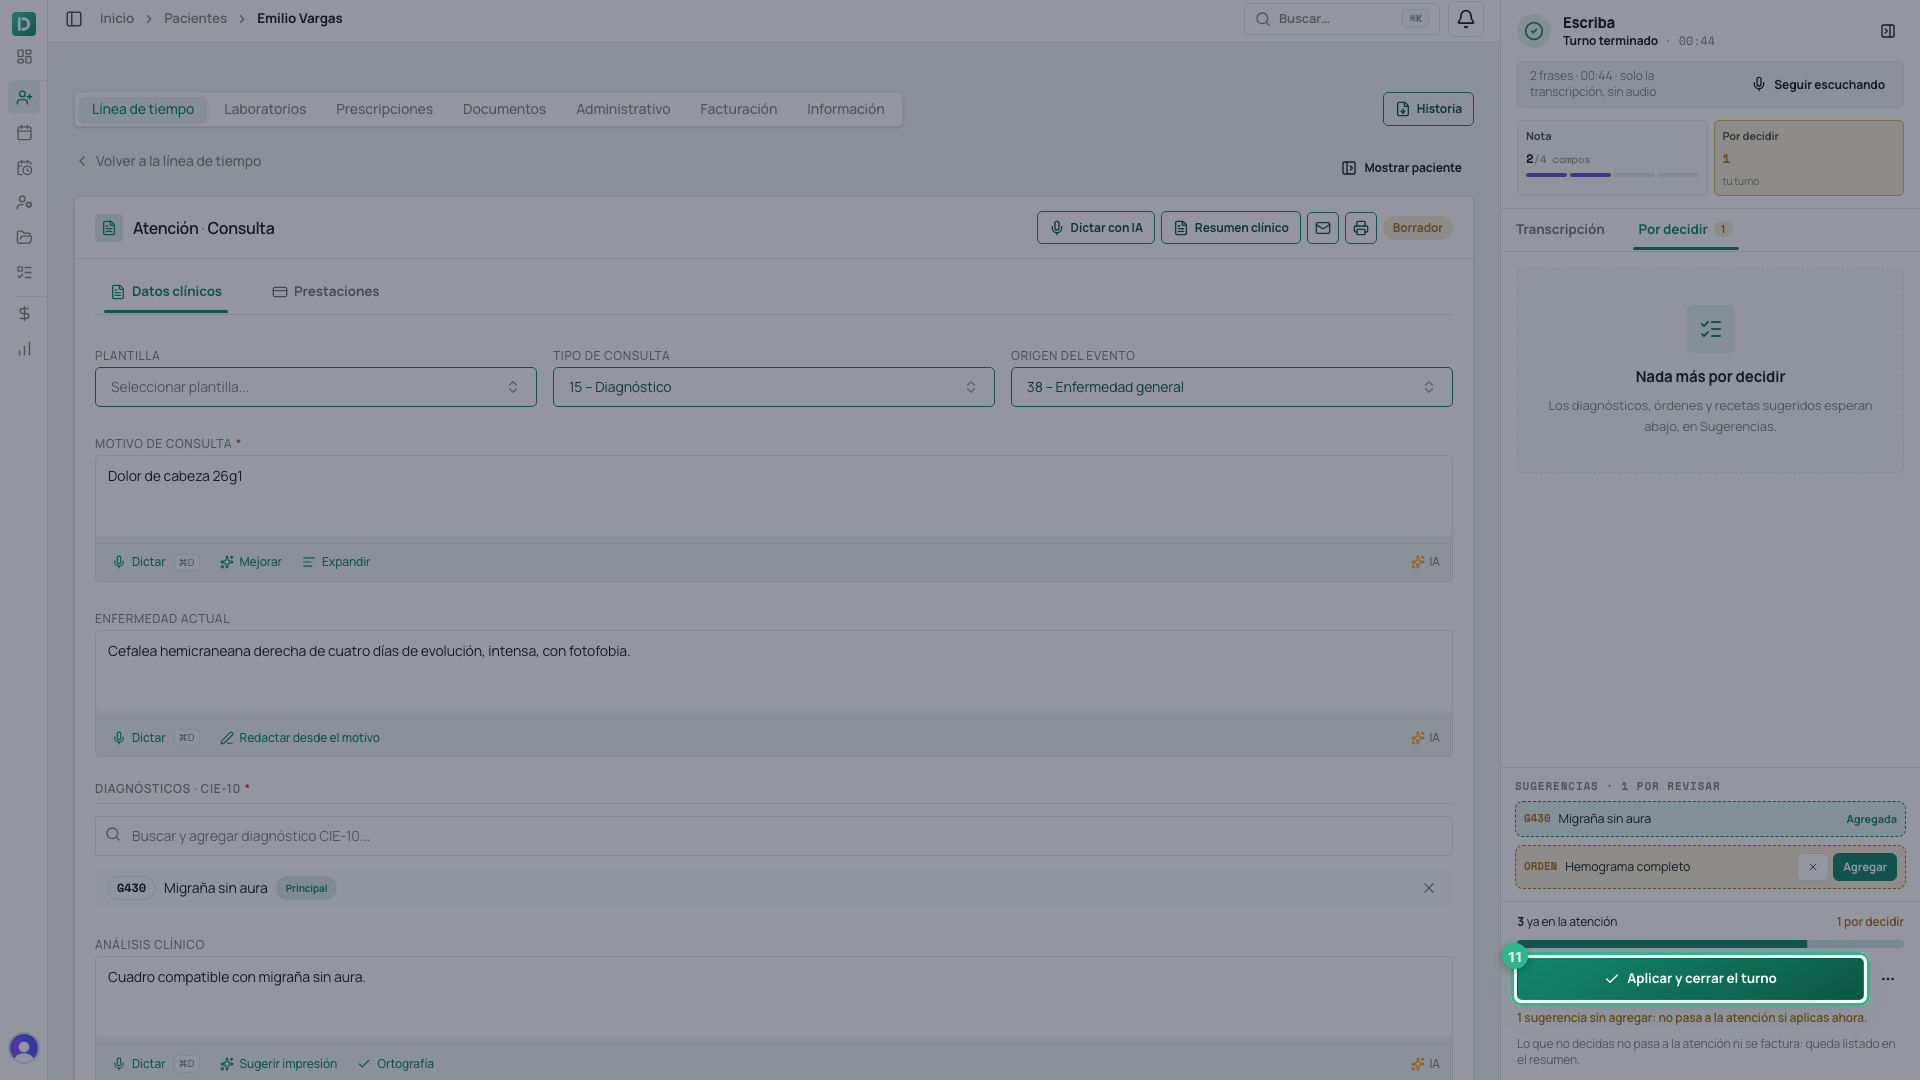Click Redactar desde el motivo
This screenshot has width=1920, height=1080.
(300, 738)
